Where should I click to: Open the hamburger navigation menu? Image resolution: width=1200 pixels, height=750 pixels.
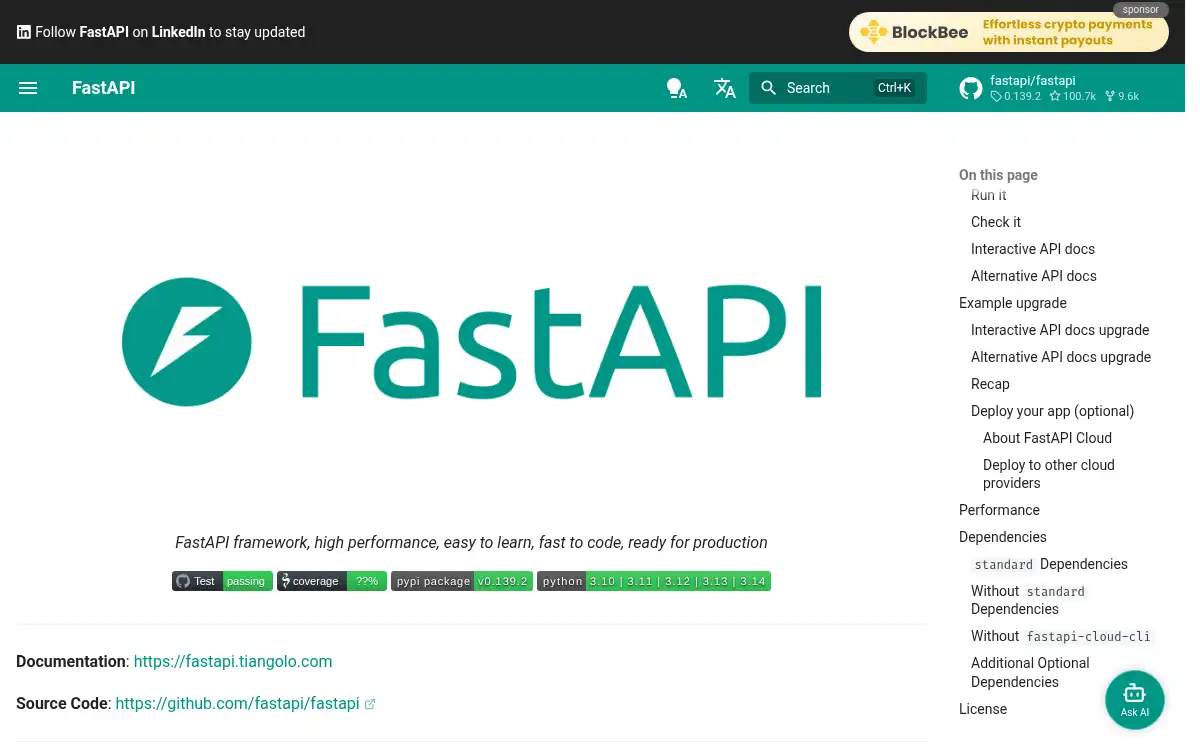click(x=28, y=88)
